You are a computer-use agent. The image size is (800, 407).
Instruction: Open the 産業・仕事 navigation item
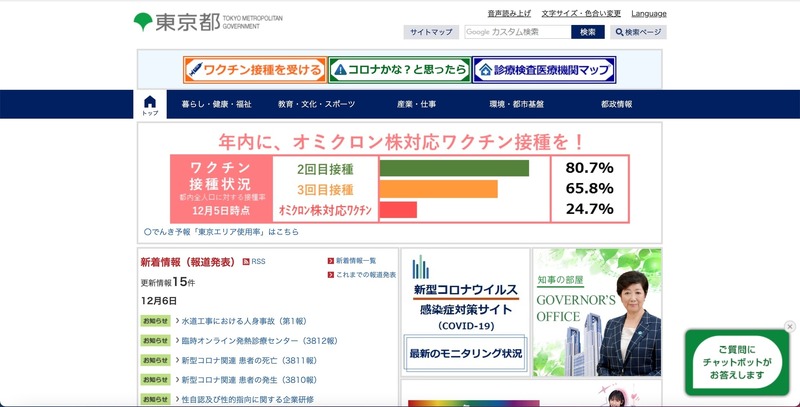[x=416, y=105]
